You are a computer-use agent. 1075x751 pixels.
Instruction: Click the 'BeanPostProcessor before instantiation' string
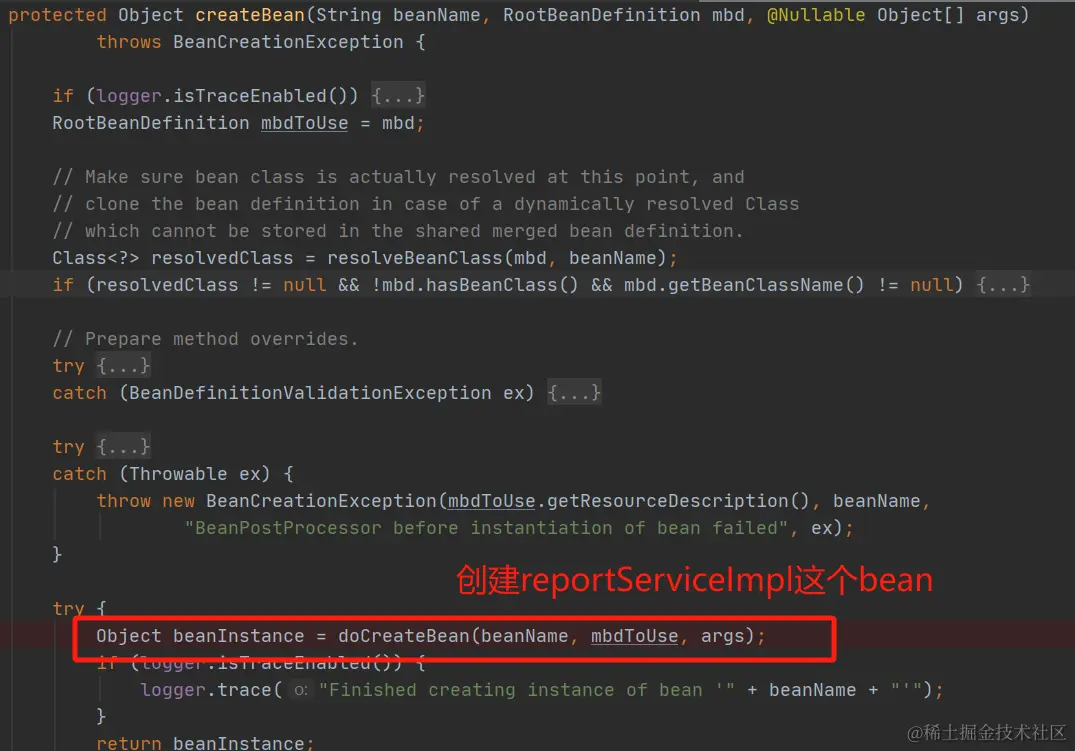click(486, 528)
